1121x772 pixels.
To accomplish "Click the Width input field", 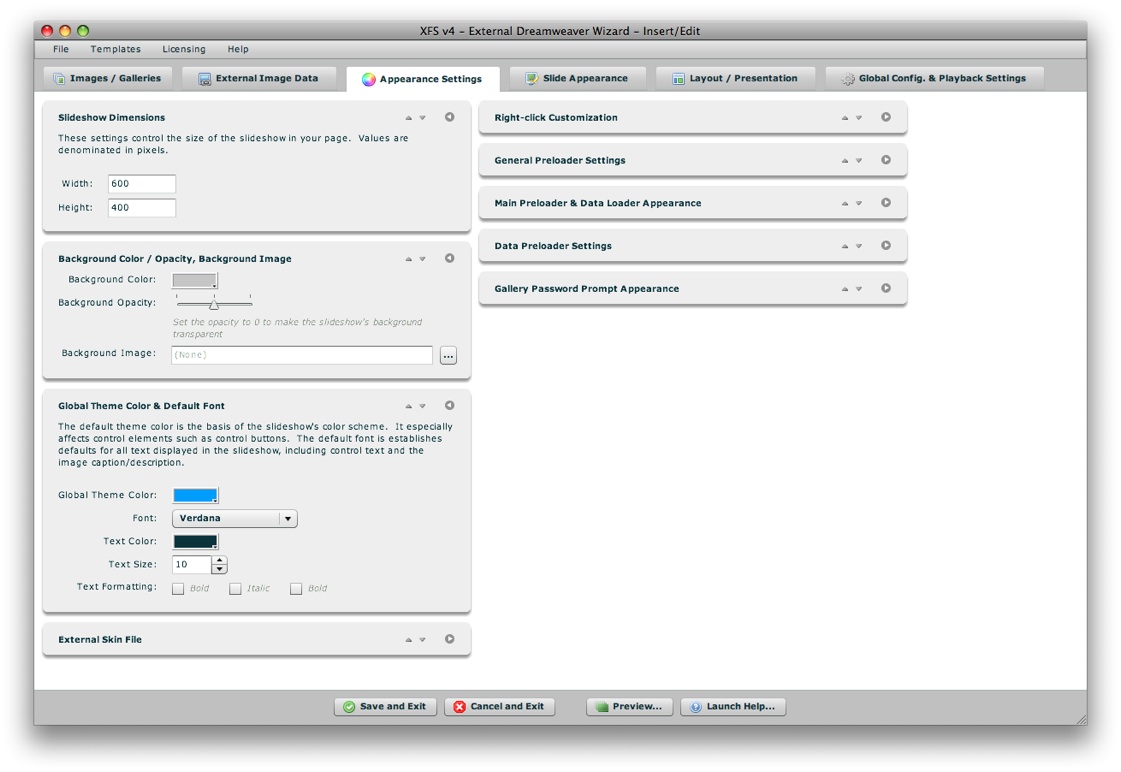I will click(142, 184).
